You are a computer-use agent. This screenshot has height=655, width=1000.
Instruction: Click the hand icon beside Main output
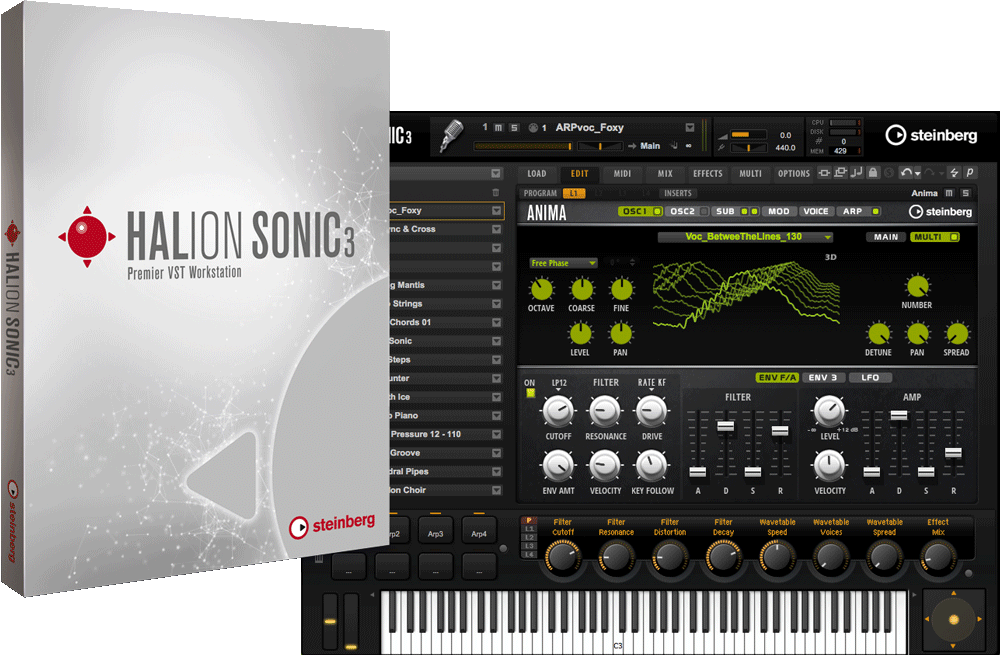[674, 146]
